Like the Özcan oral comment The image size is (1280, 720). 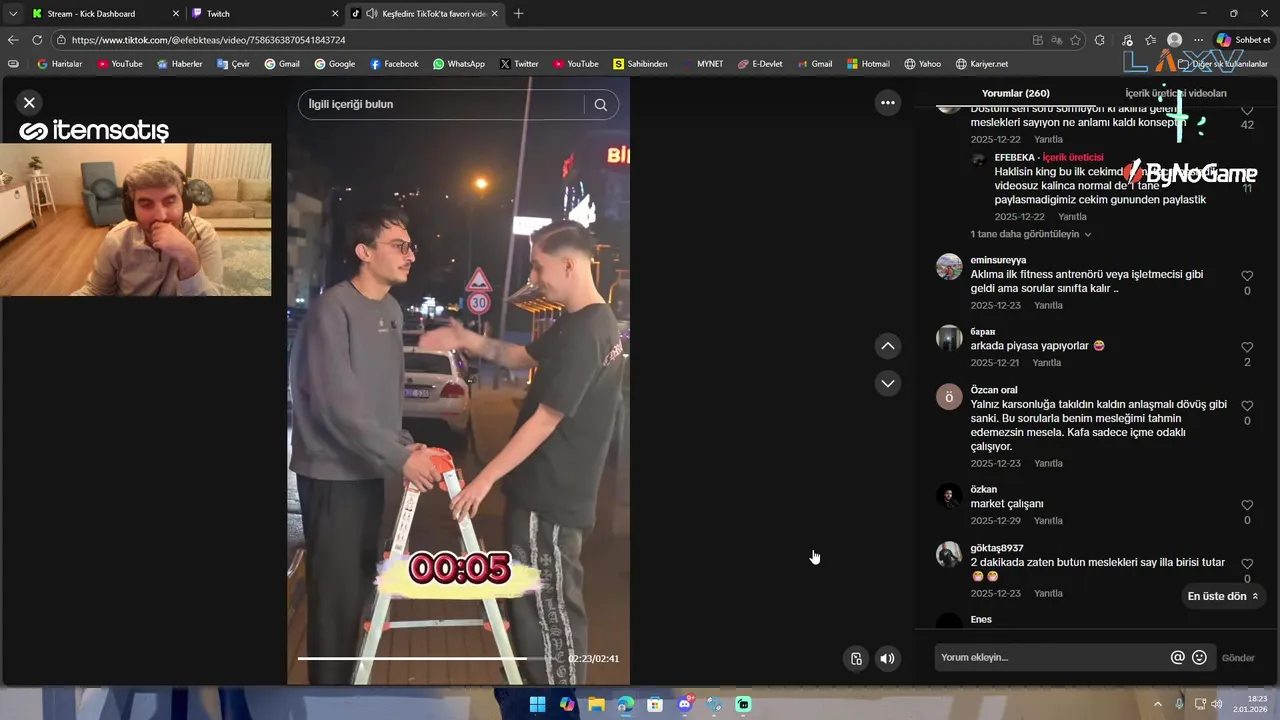tap(1247, 406)
